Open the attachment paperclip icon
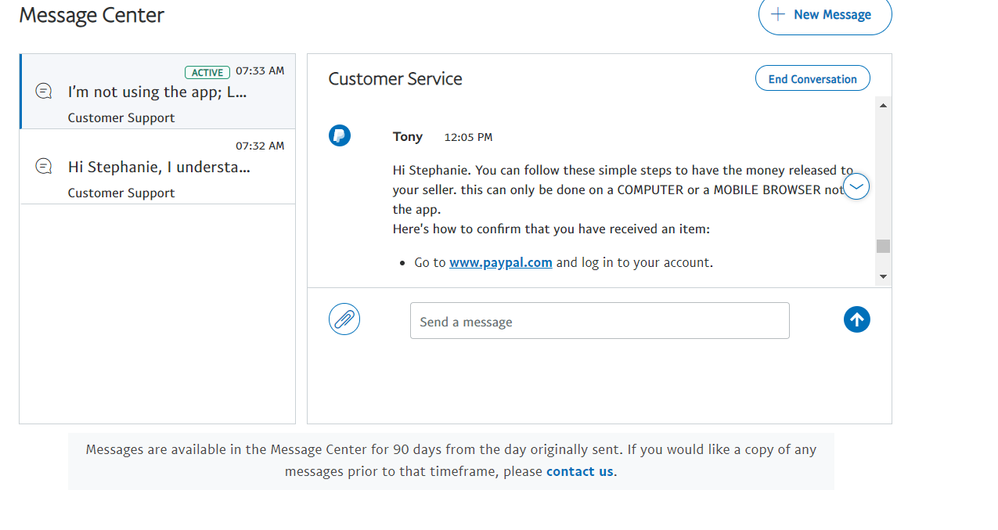 point(344,319)
